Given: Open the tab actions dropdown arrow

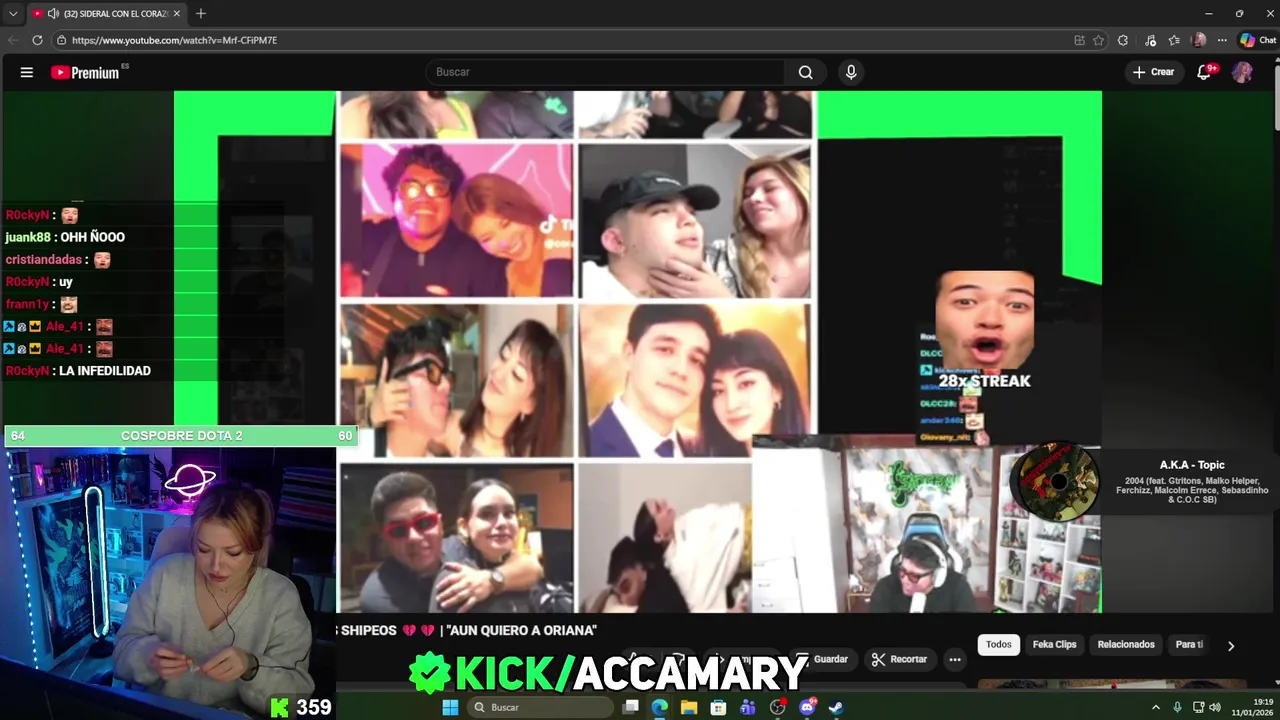Looking at the screenshot, I should (13, 14).
